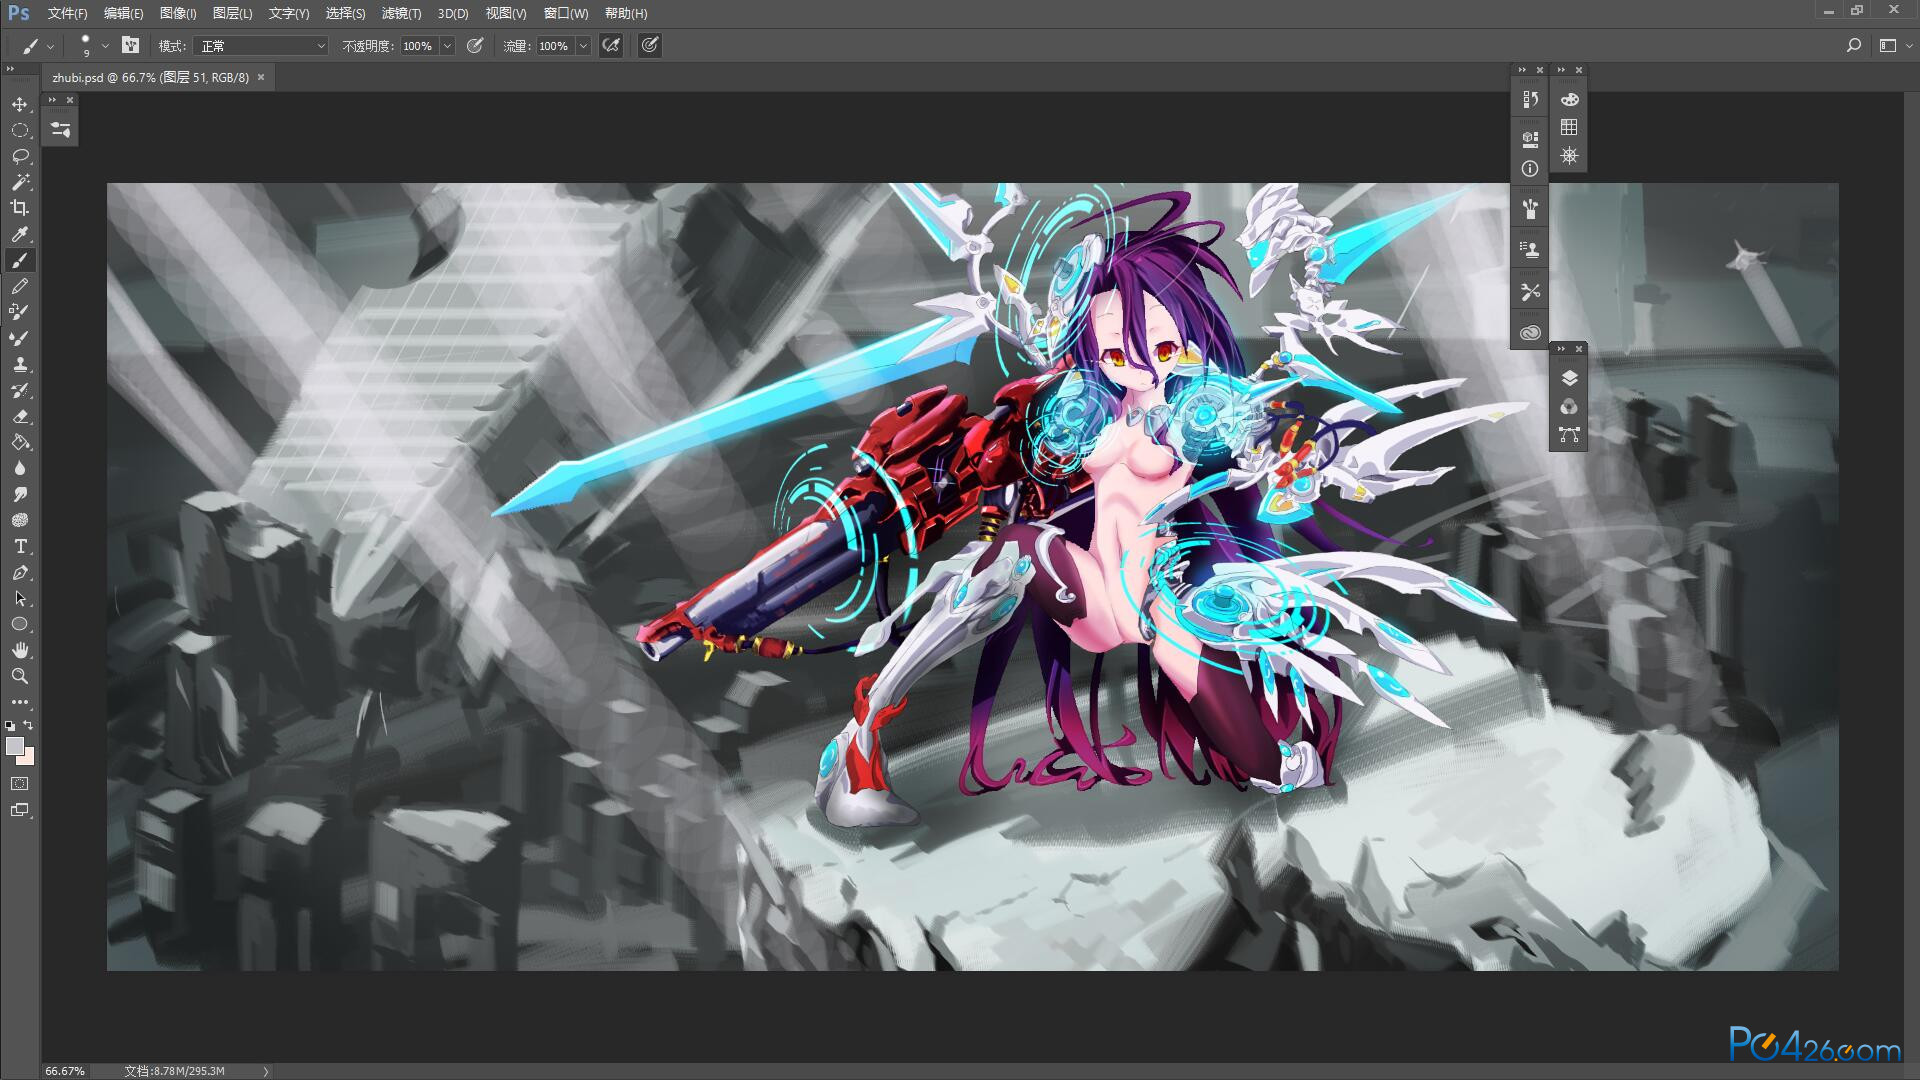This screenshot has height=1080, width=1920.
Task: Select the Hand tool
Action: [20, 650]
